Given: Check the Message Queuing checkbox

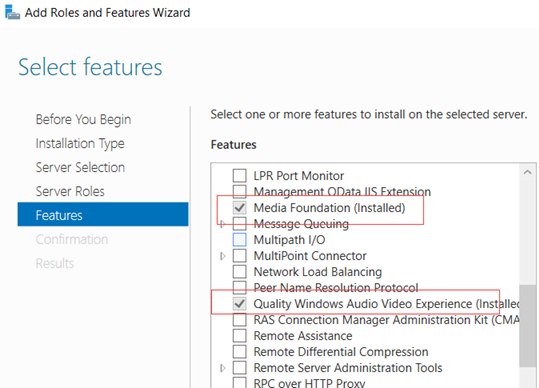Looking at the screenshot, I should click(240, 224).
